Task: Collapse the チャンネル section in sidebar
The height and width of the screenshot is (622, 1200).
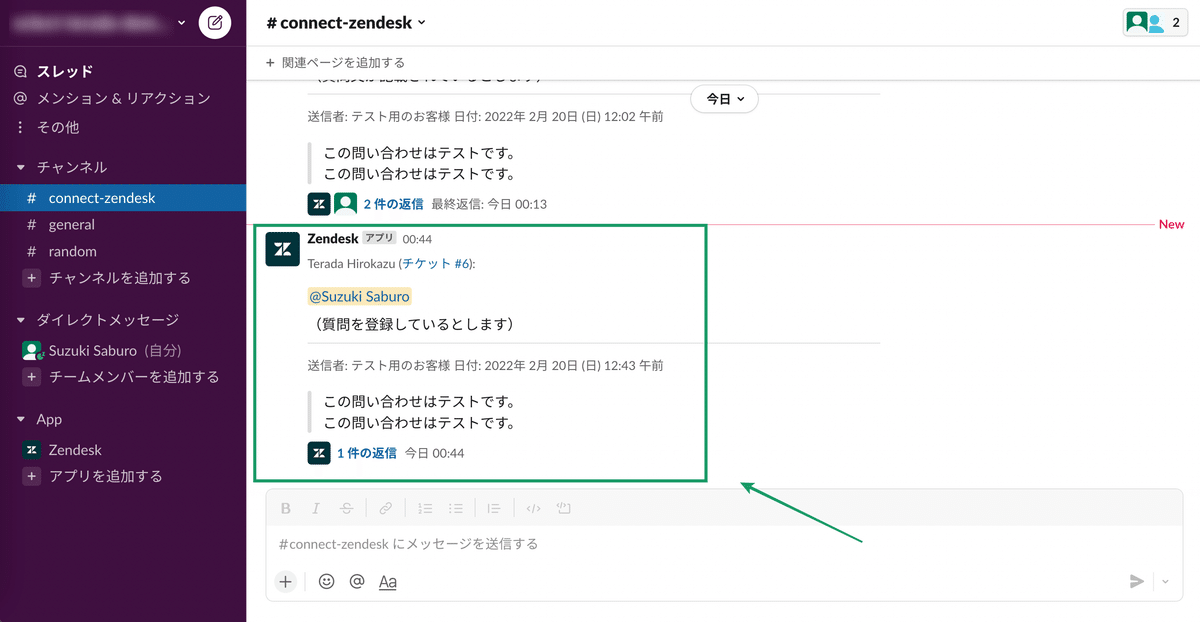Action: pyautogui.click(x=21, y=167)
